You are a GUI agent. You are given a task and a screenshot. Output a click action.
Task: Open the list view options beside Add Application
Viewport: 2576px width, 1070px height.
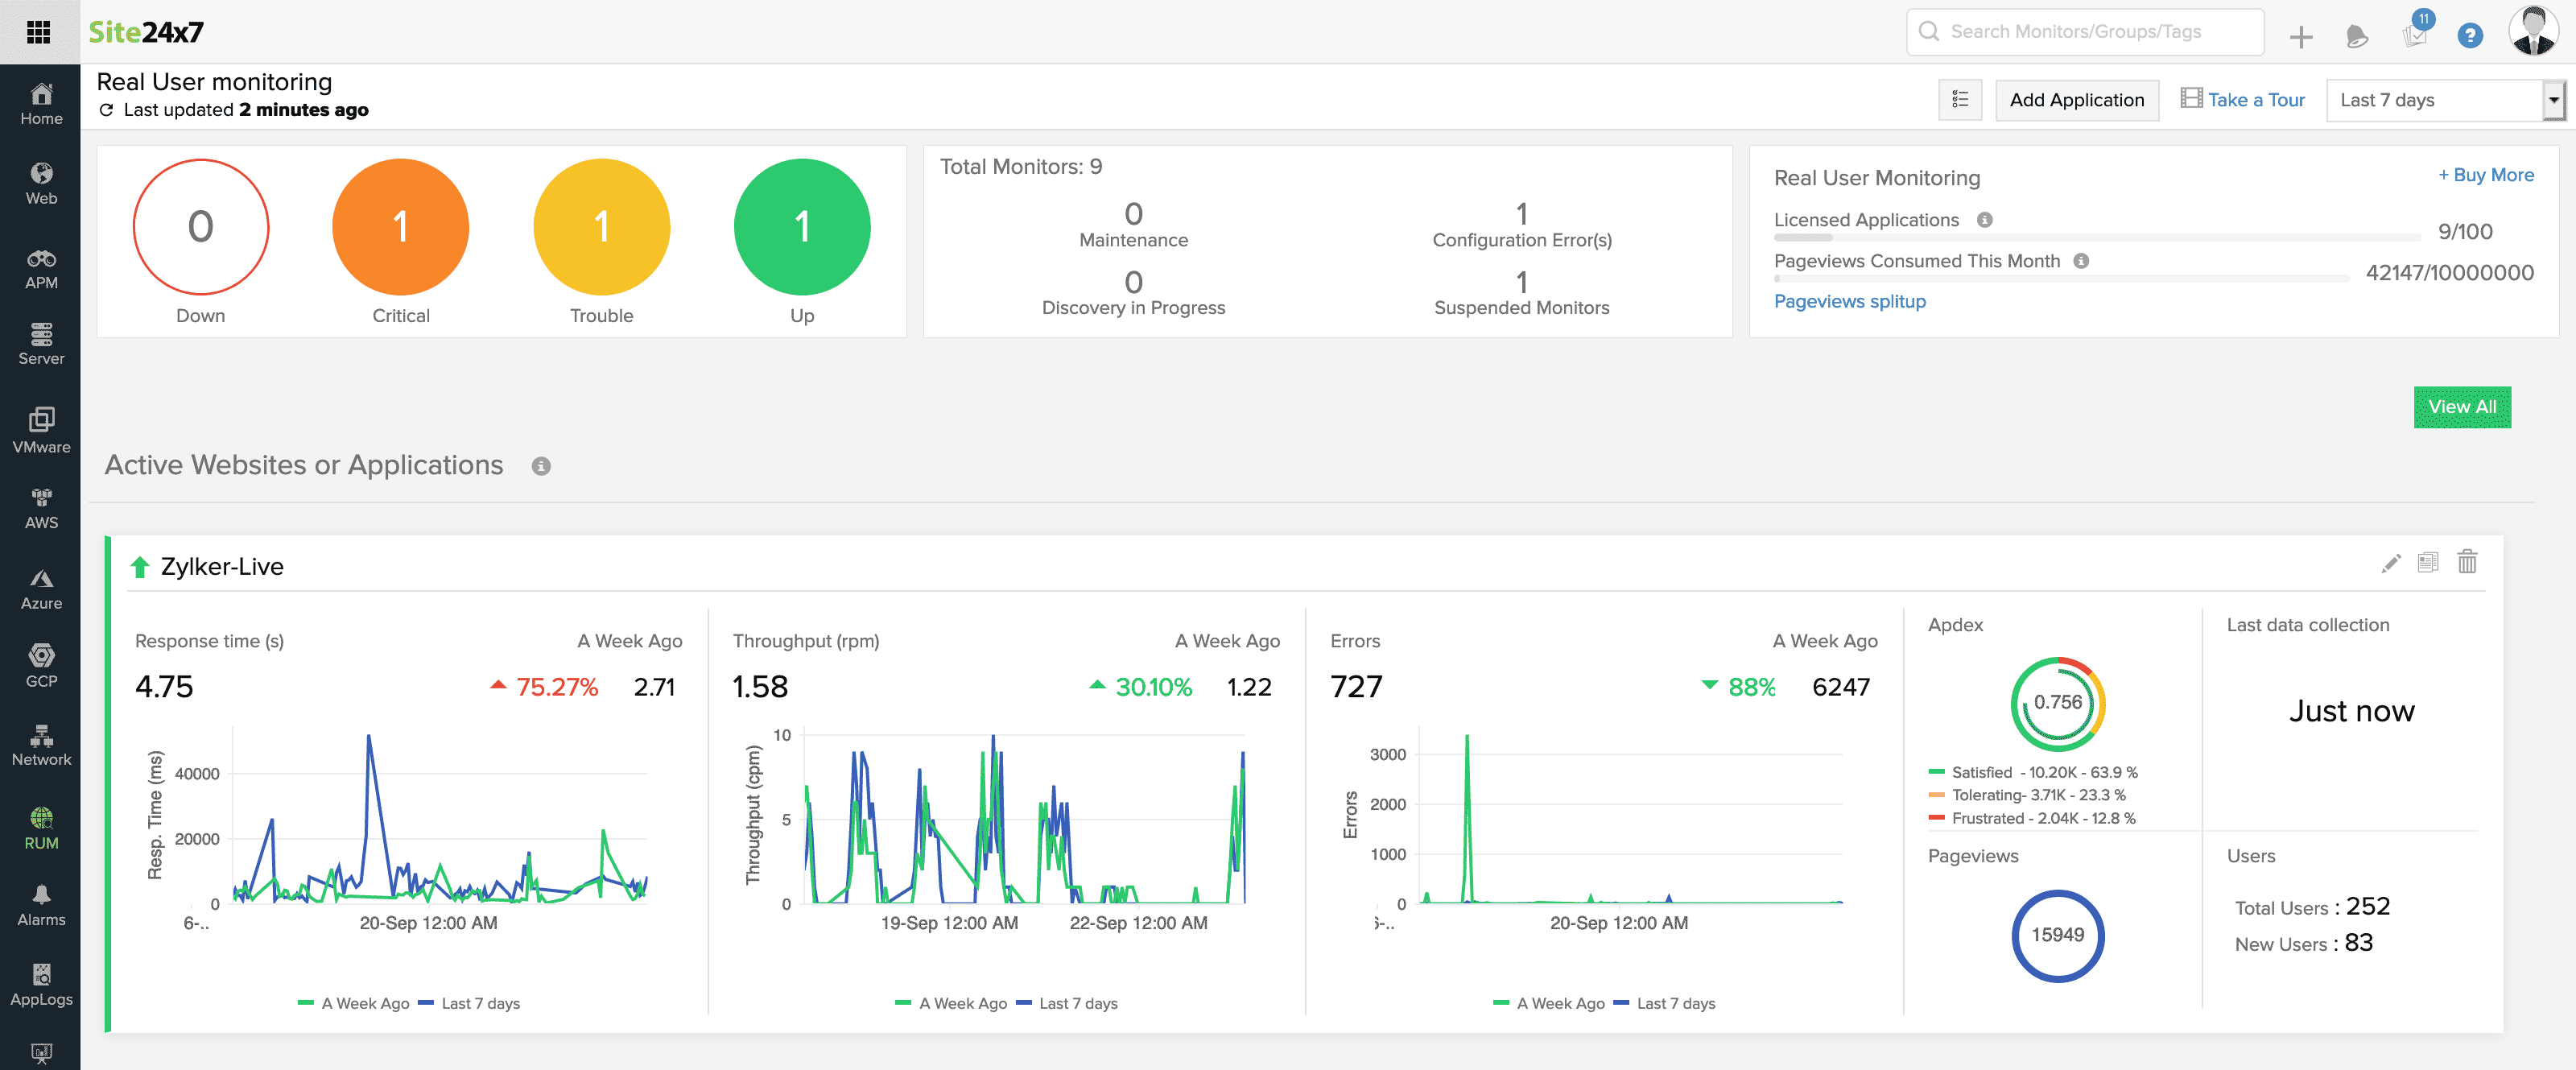[x=1959, y=99]
